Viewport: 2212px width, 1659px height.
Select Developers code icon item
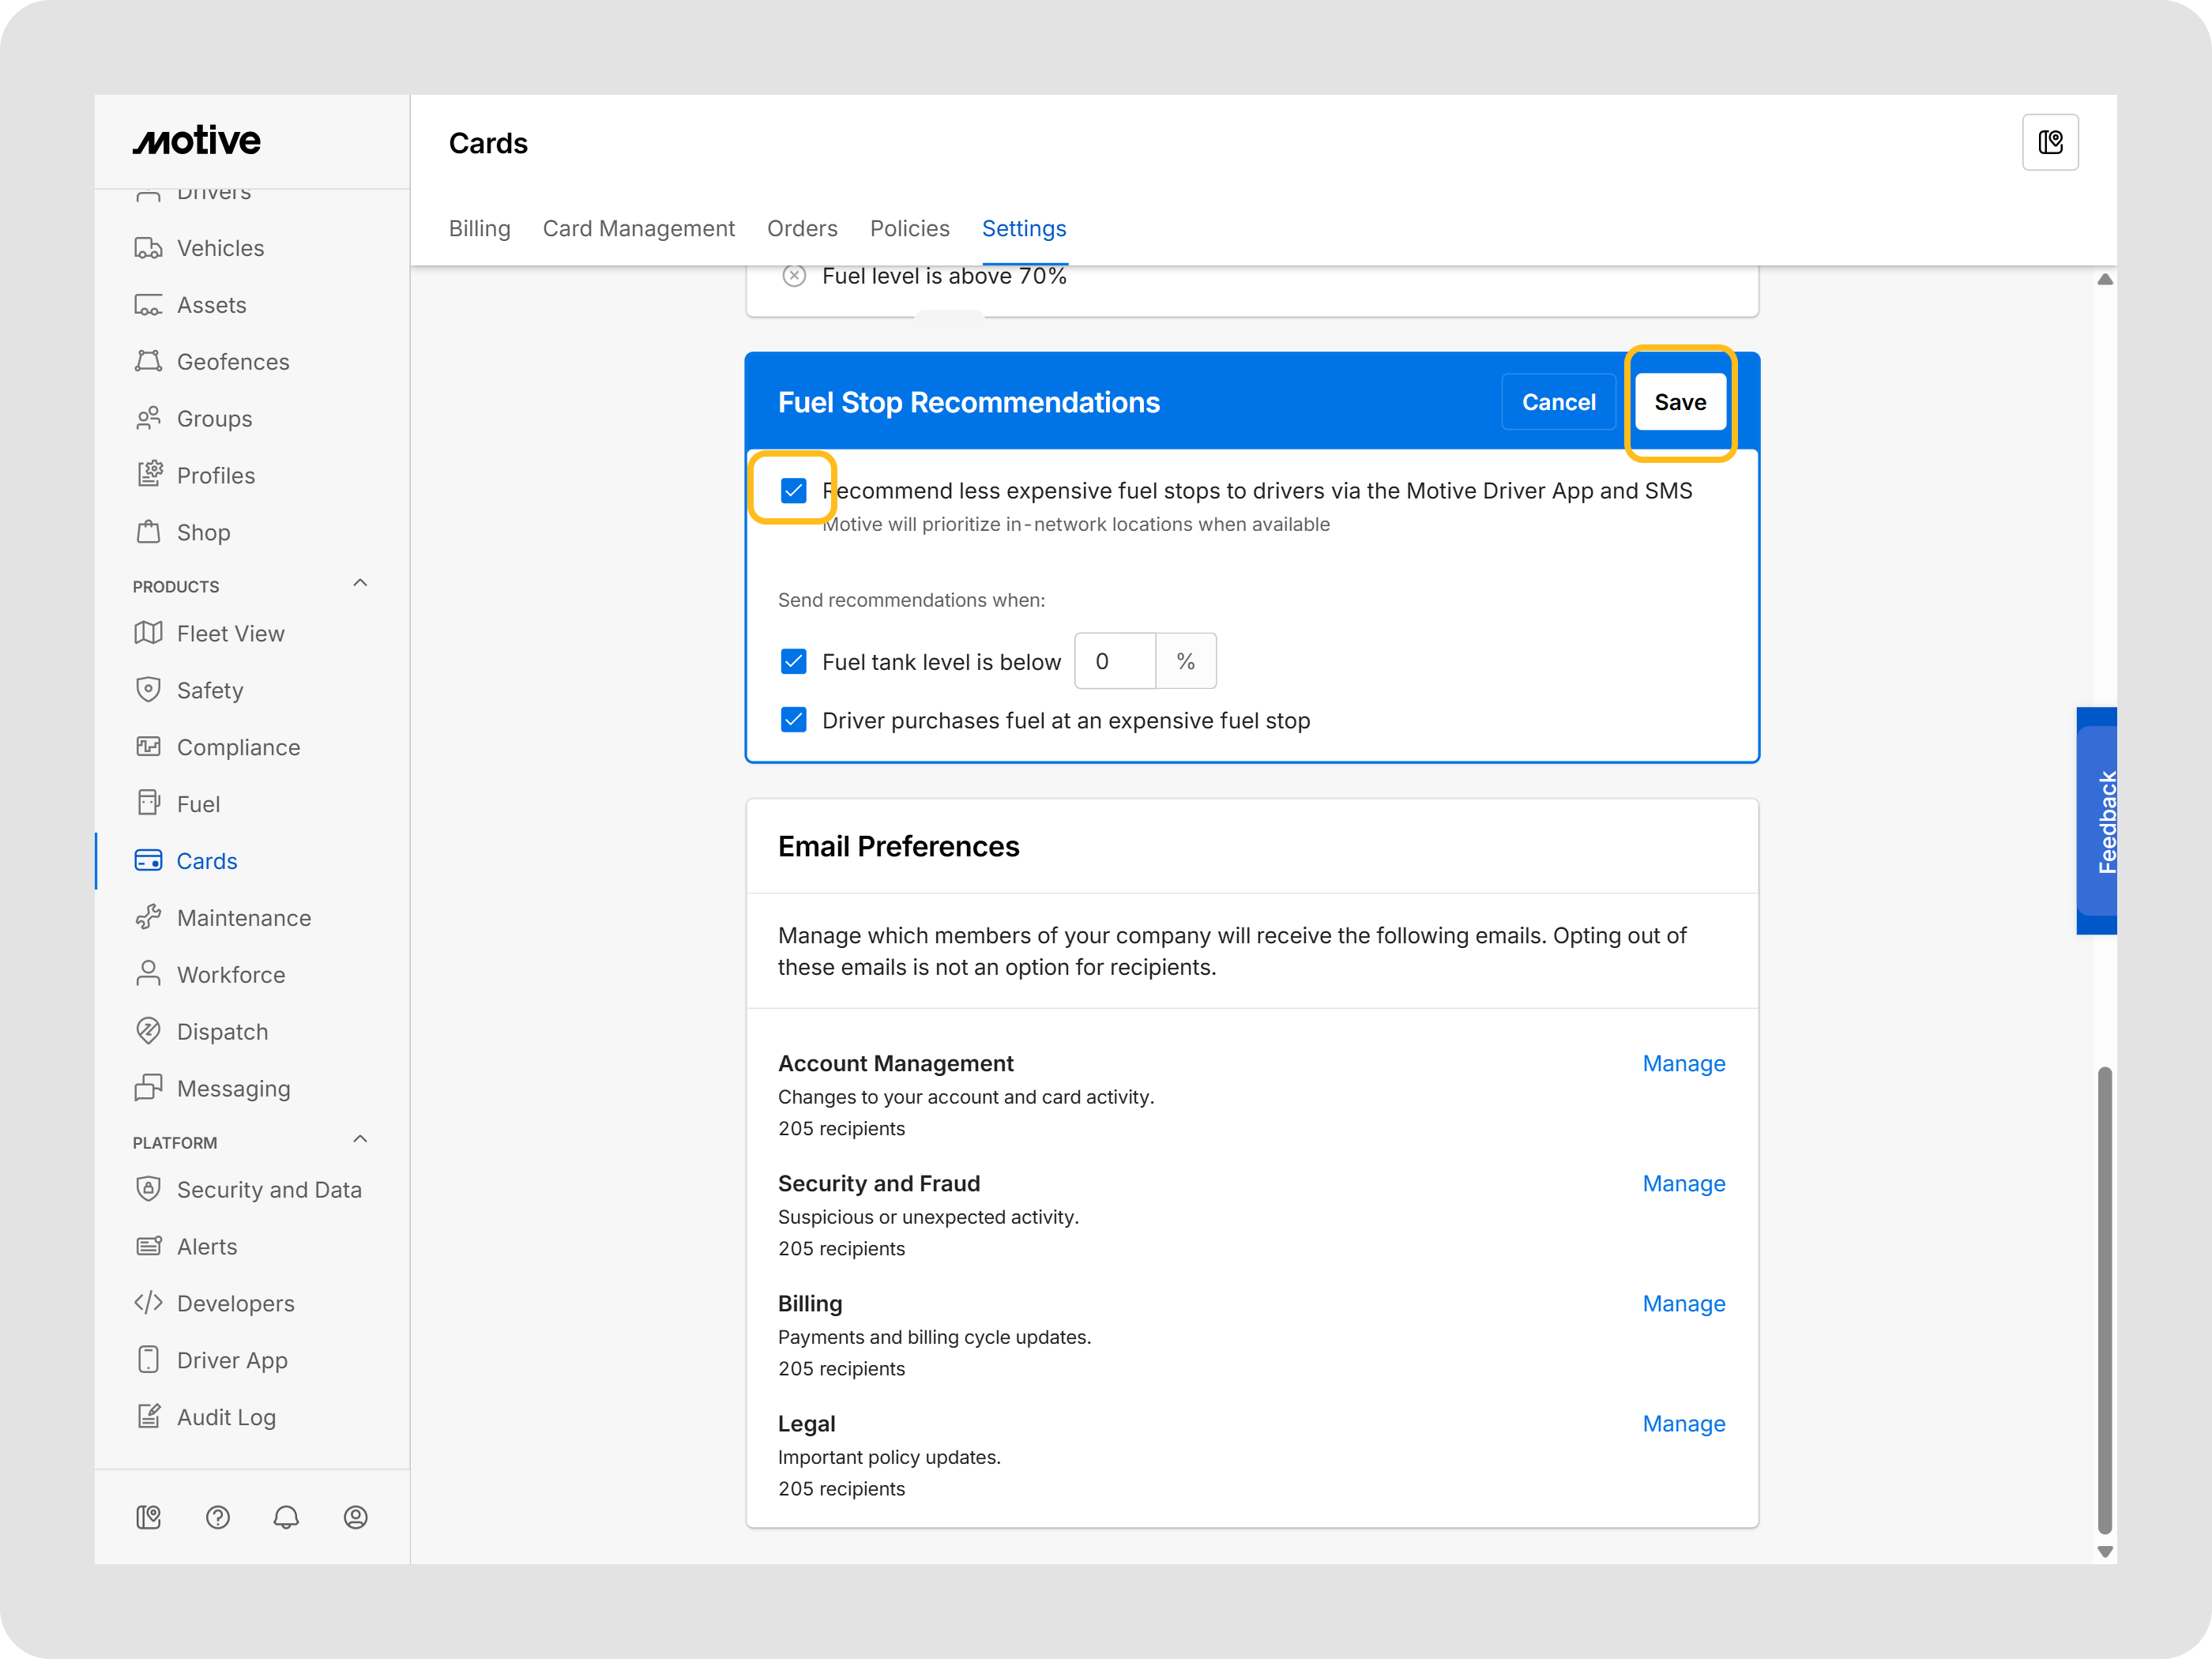(x=235, y=1303)
